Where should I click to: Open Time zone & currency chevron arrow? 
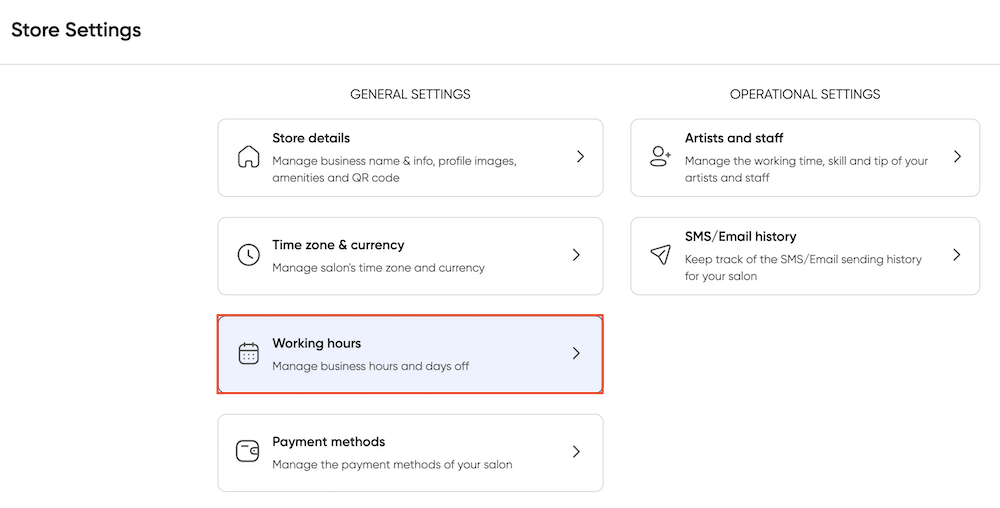(576, 255)
